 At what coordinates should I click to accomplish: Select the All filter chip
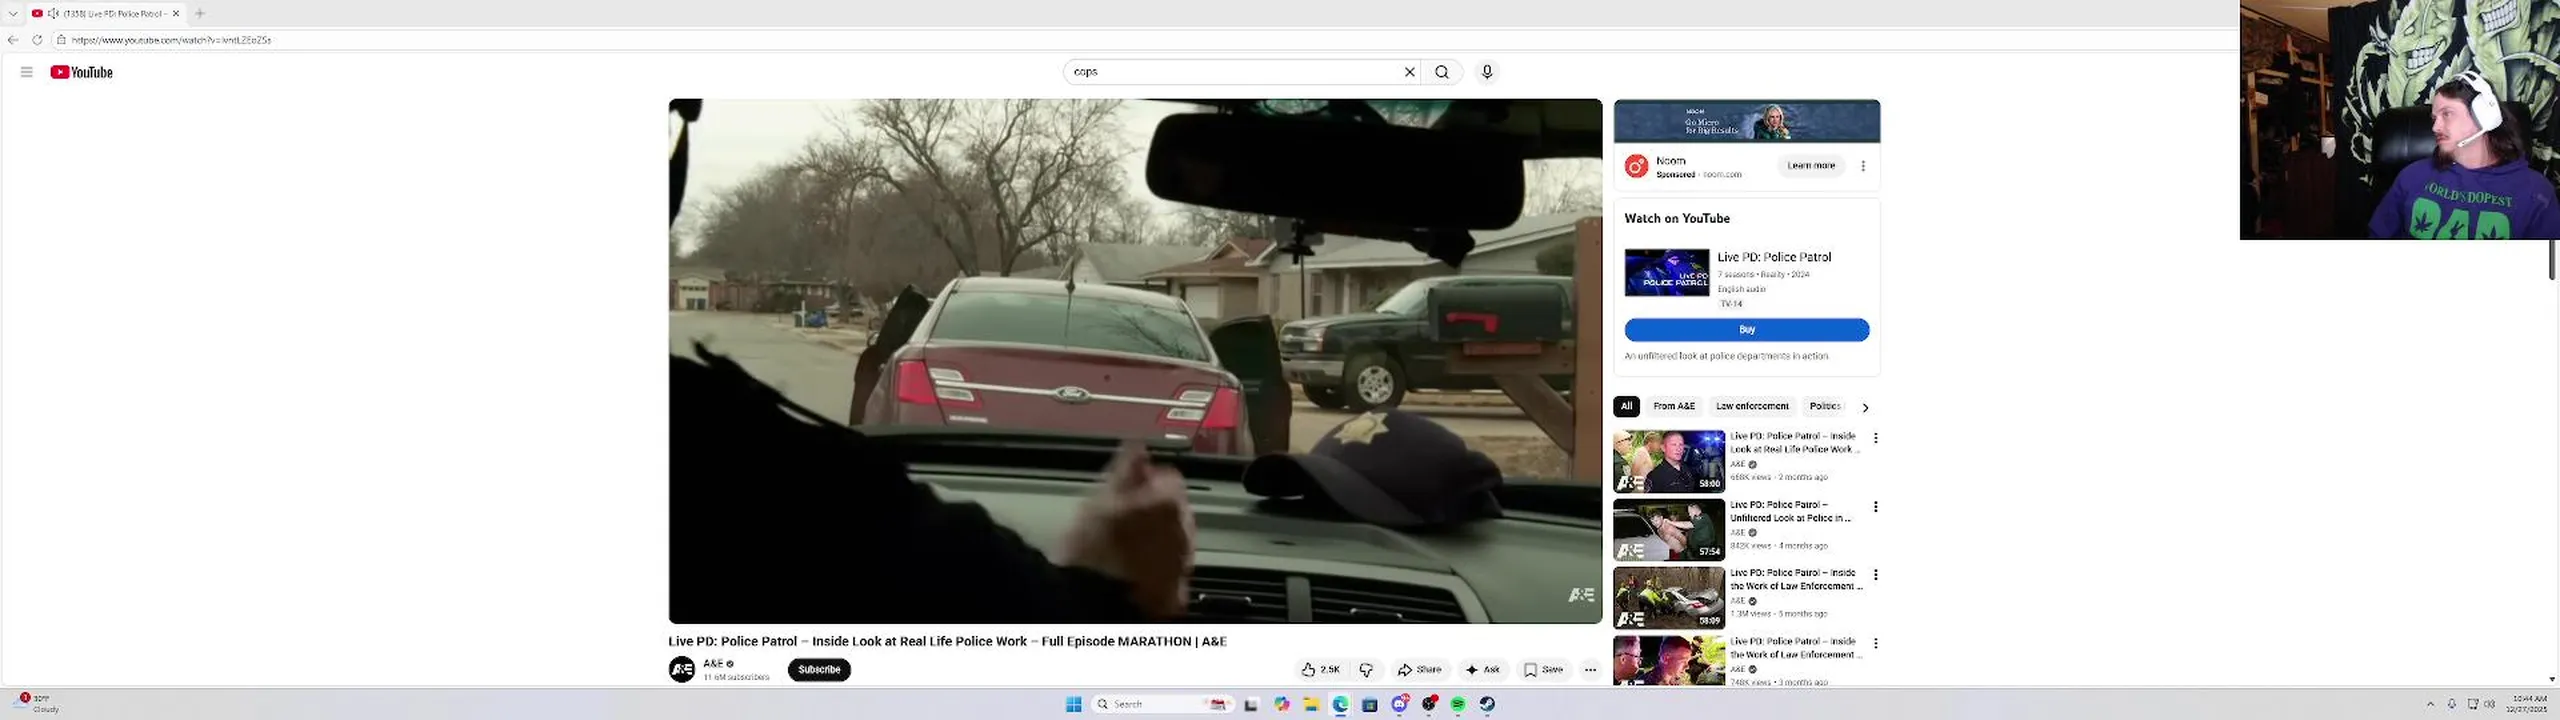click(x=1626, y=406)
